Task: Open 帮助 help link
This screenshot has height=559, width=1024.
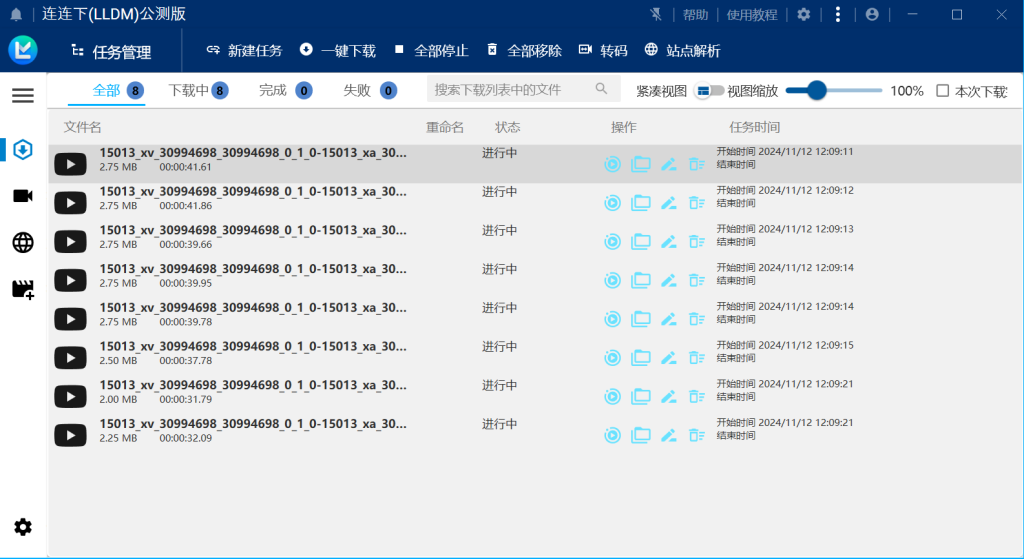Action: click(696, 14)
